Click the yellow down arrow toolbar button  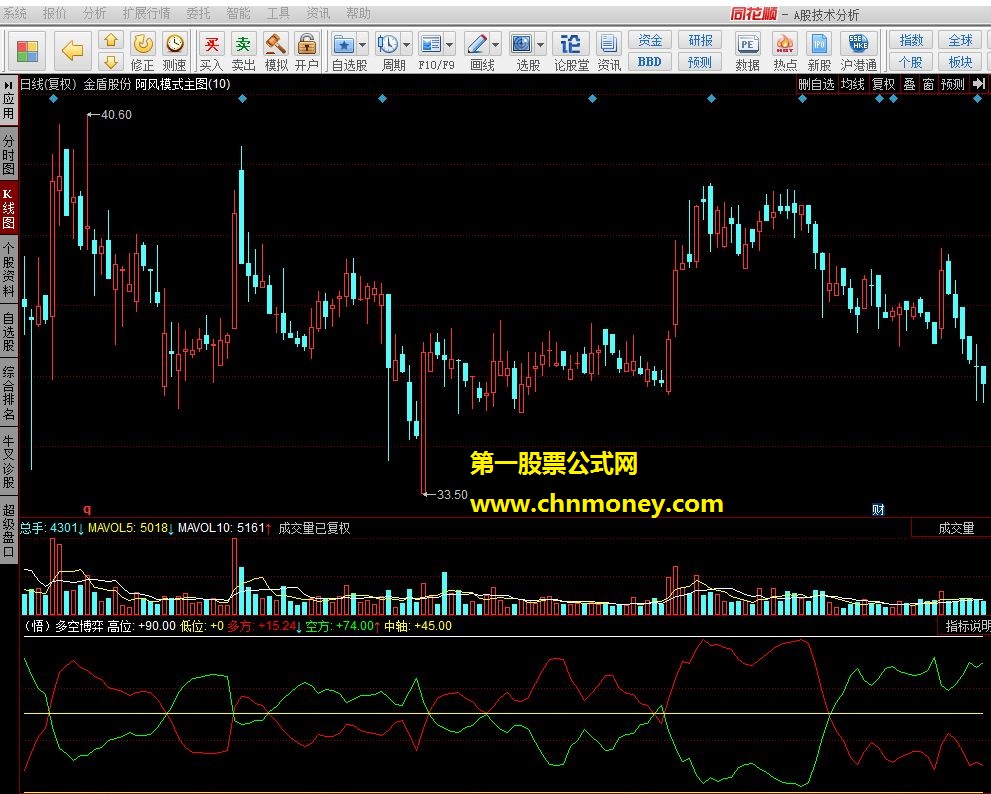[x=111, y=61]
